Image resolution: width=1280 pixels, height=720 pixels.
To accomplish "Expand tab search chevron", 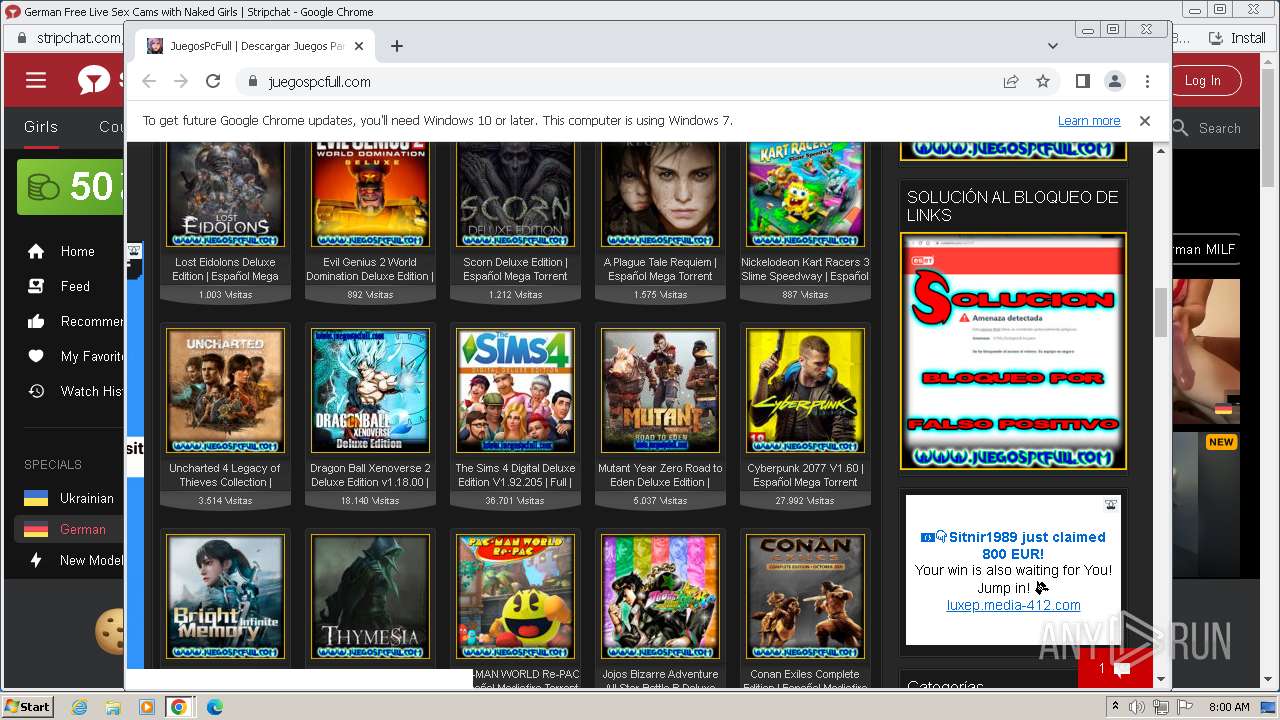I will [1052, 46].
